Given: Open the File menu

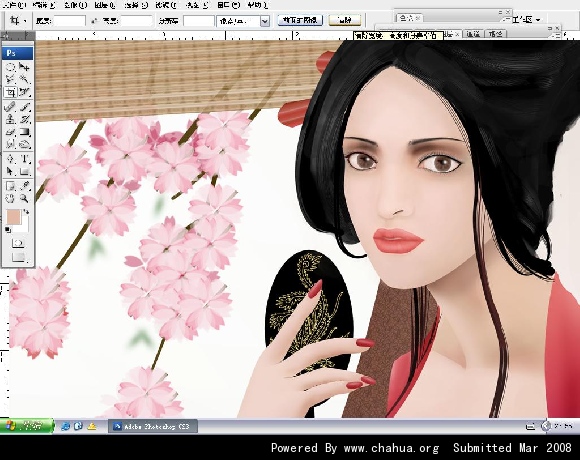Looking at the screenshot, I should click(15, 5).
